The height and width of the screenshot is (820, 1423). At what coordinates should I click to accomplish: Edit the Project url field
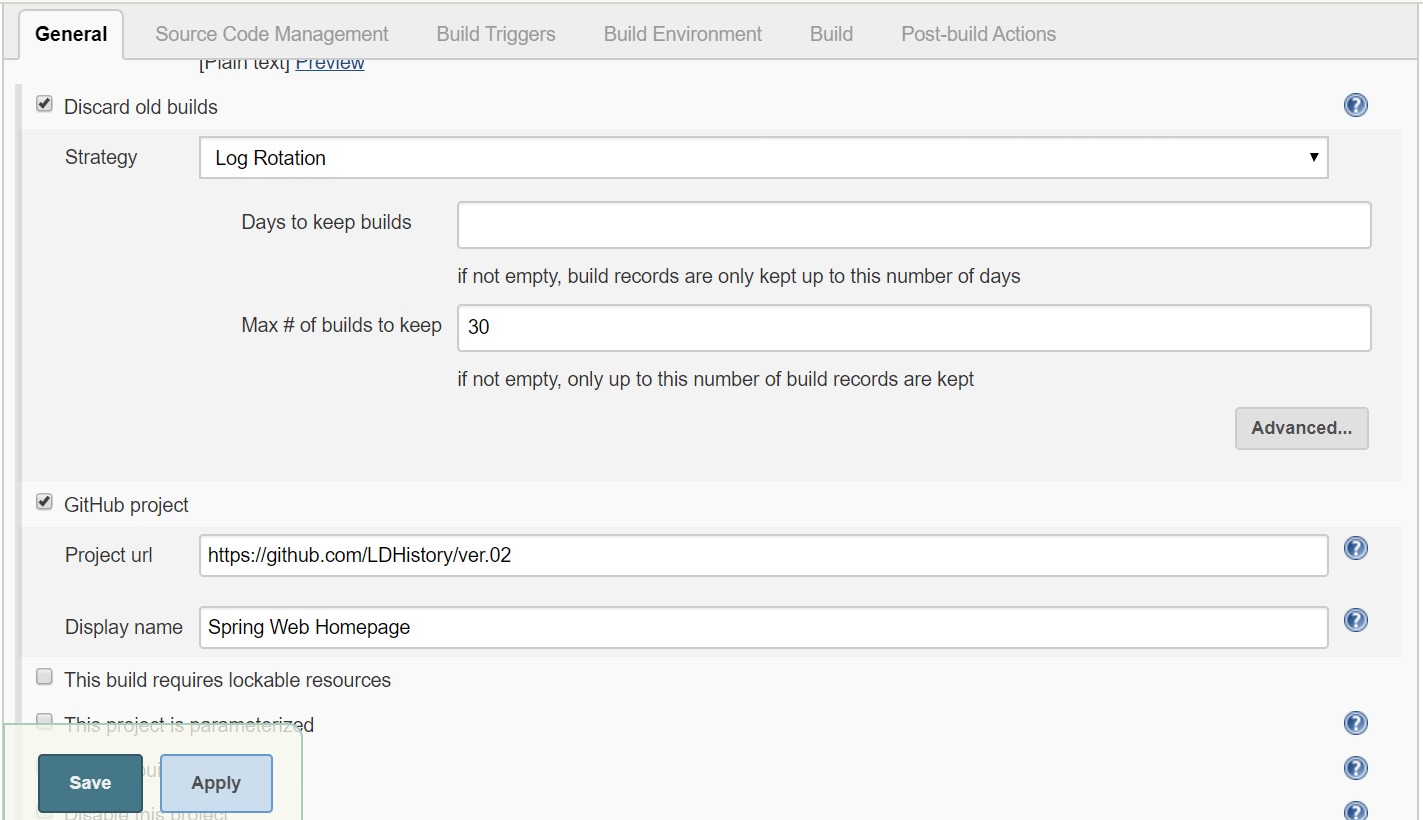coord(763,555)
